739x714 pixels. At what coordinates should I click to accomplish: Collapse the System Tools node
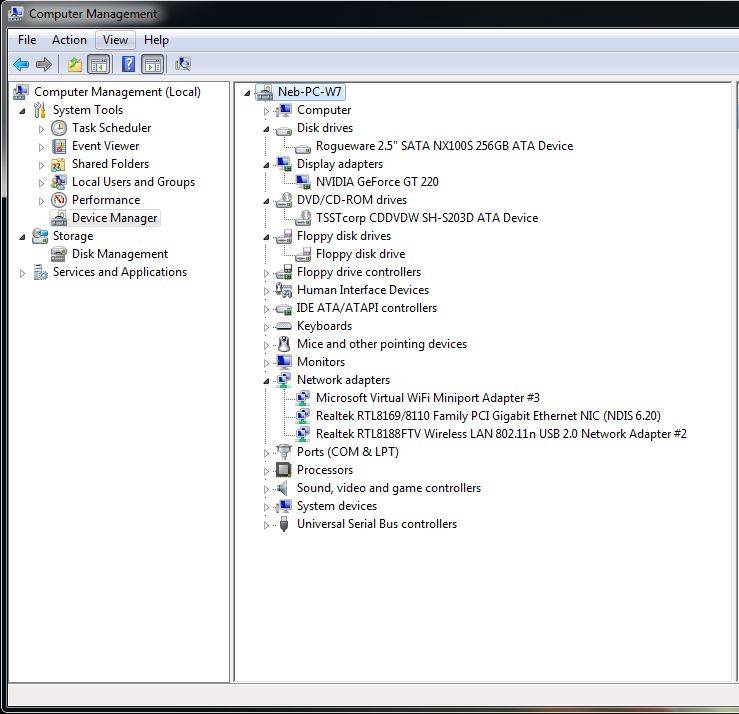pyautogui.click(x=22, y=111)
